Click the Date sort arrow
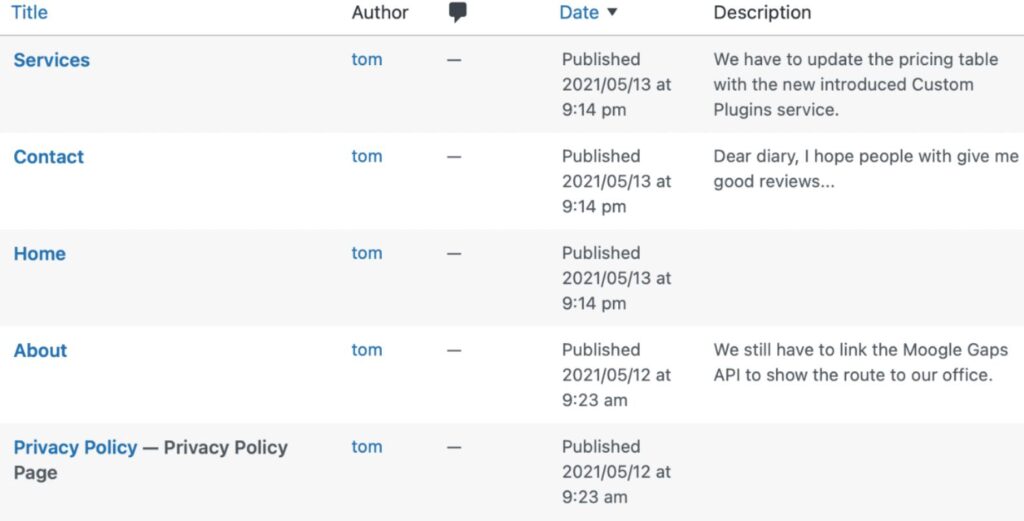Image resolution: width=1024 pixels, height=521 pixels. tap(612, 13)
